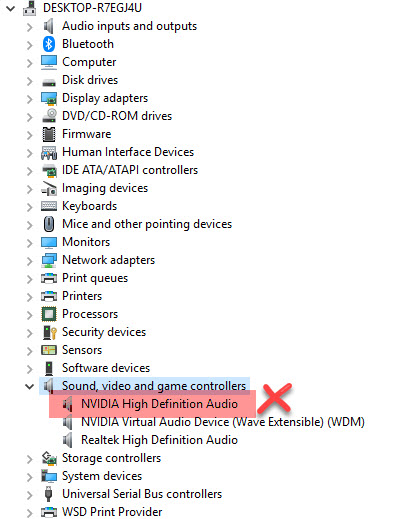Expand the Network adapters category

pyautogui.click(x=29, y=261)
